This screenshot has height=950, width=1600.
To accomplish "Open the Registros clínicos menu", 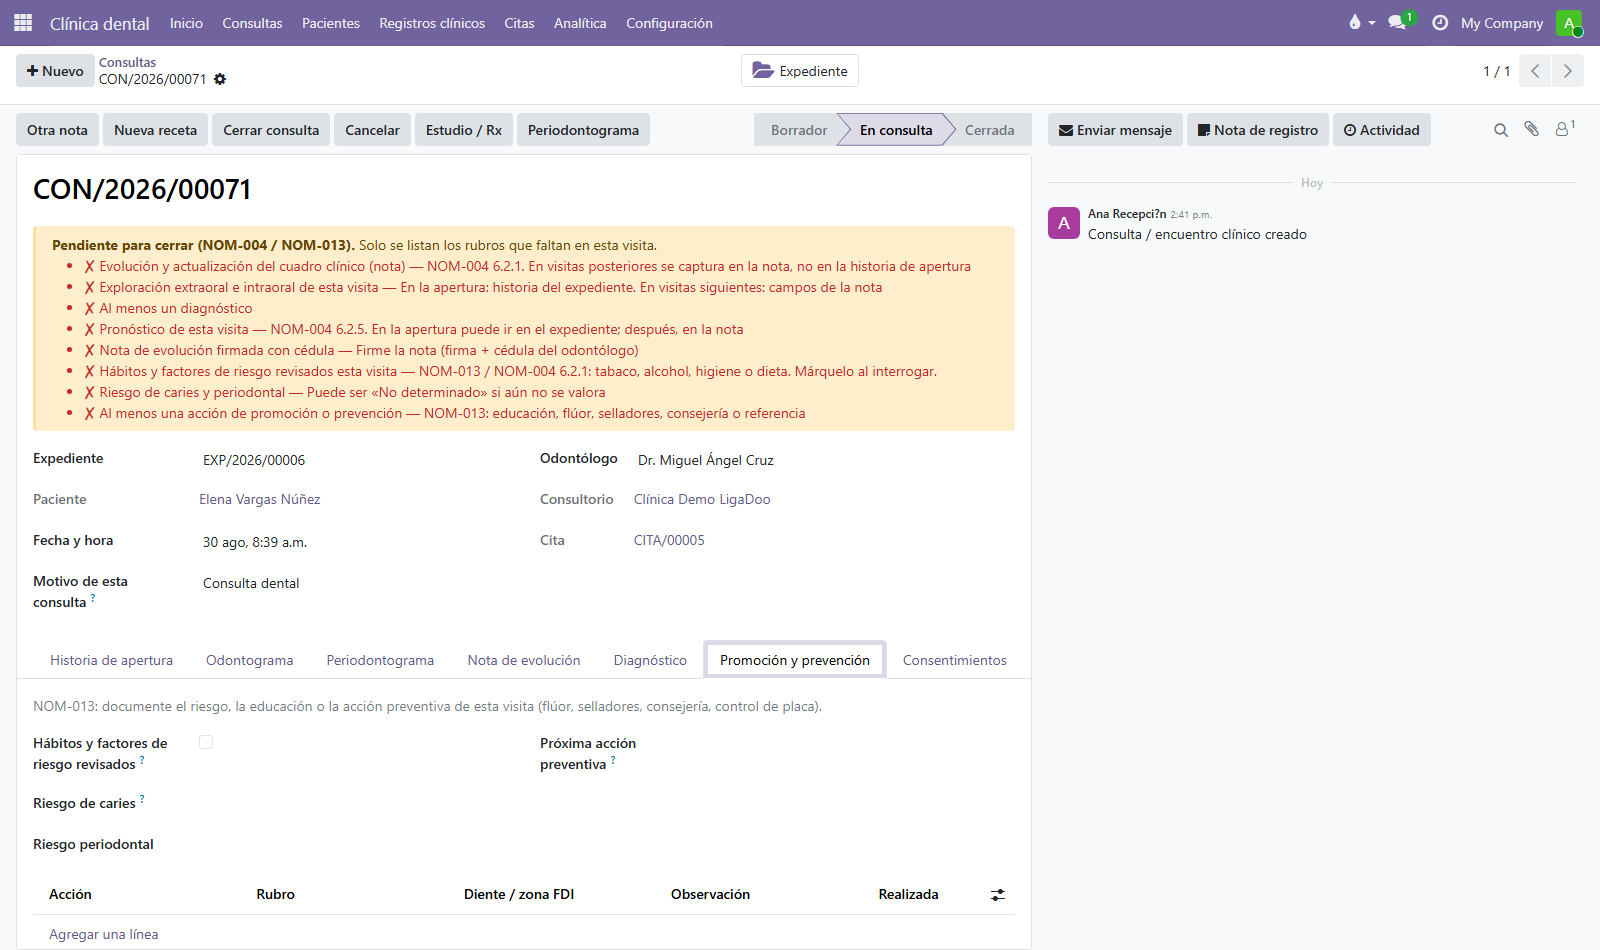I will click(x=432, y=23).
